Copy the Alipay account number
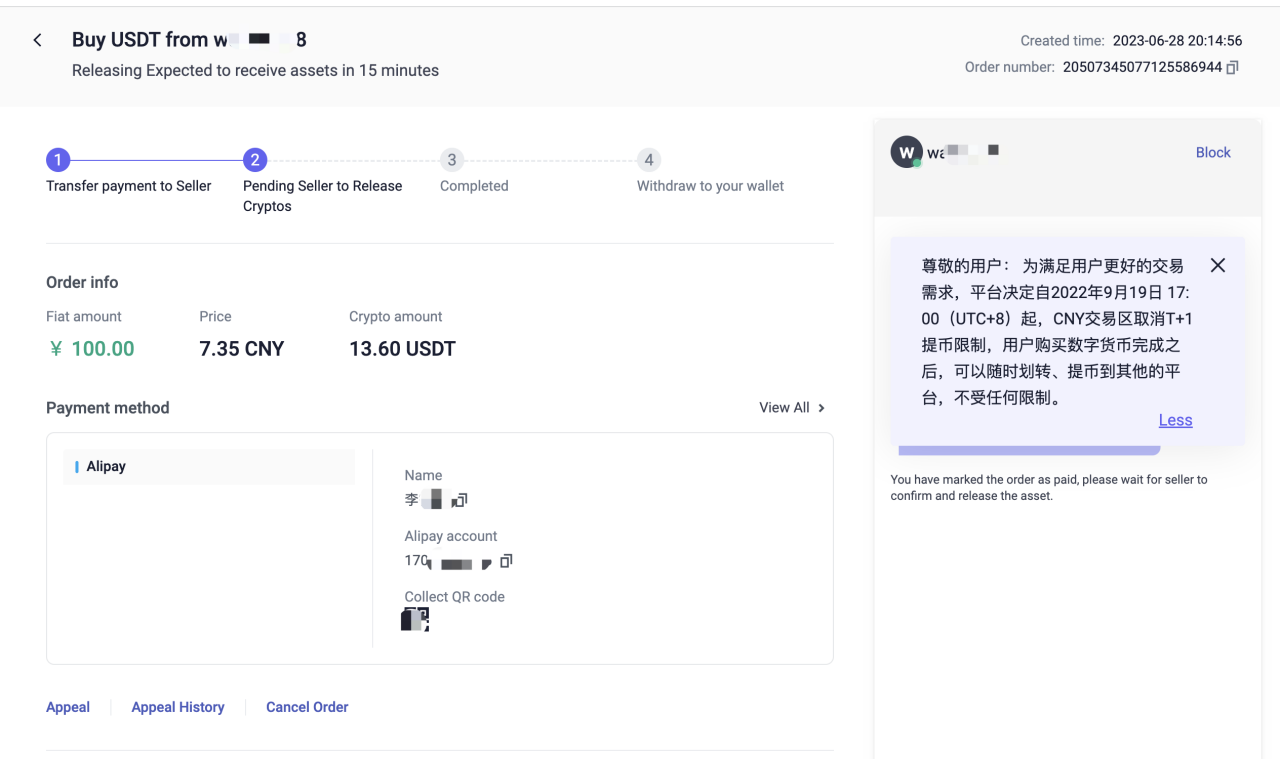Screen dimensions: 1280x759 [506, 561]
